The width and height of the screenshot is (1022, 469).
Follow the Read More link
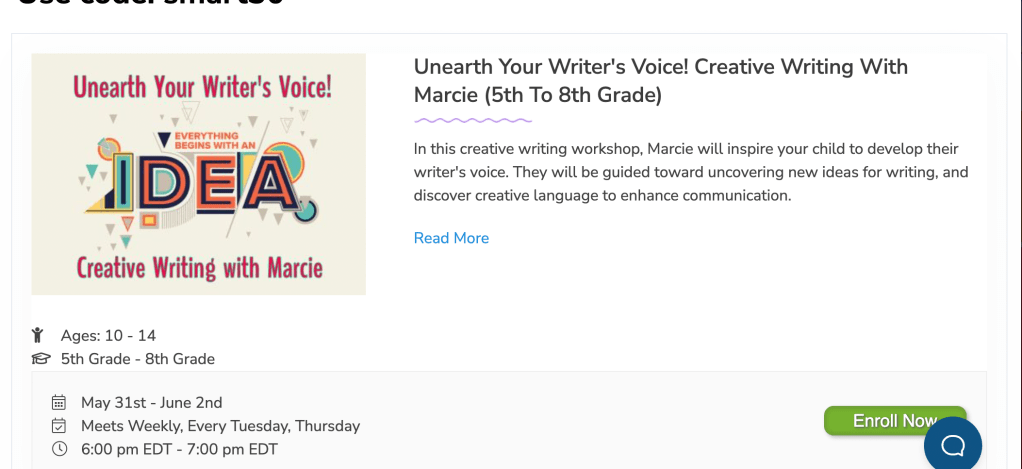pyautogui.click(x=451, y=238)
